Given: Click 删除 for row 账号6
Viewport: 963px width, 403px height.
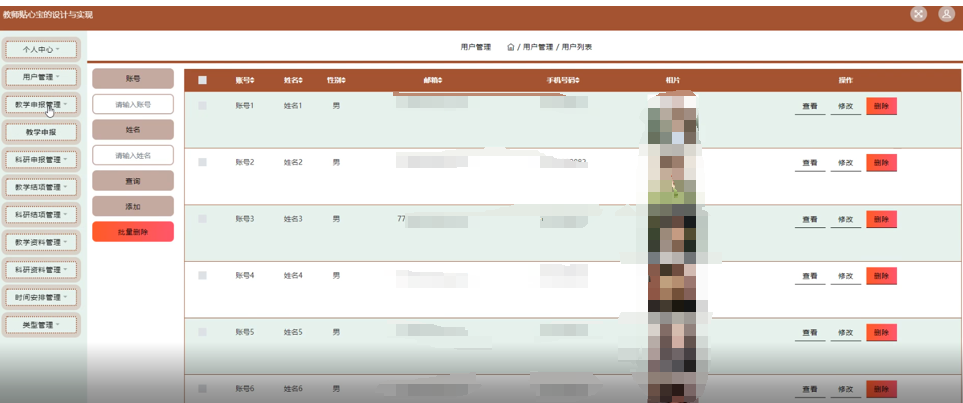Looking at the screenshot, I should coord(881,389).
